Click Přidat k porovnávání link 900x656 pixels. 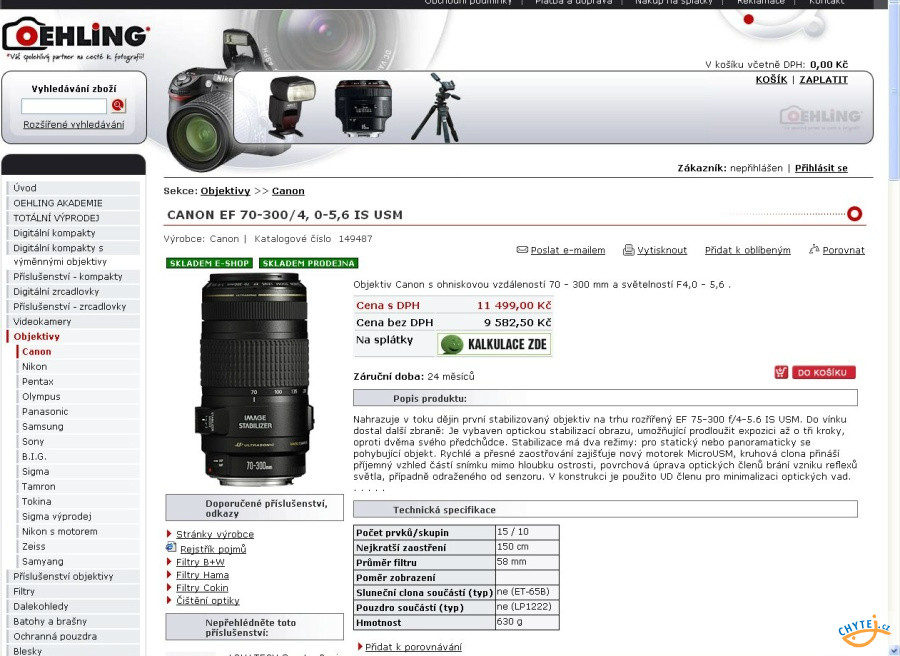coord(413,647)
